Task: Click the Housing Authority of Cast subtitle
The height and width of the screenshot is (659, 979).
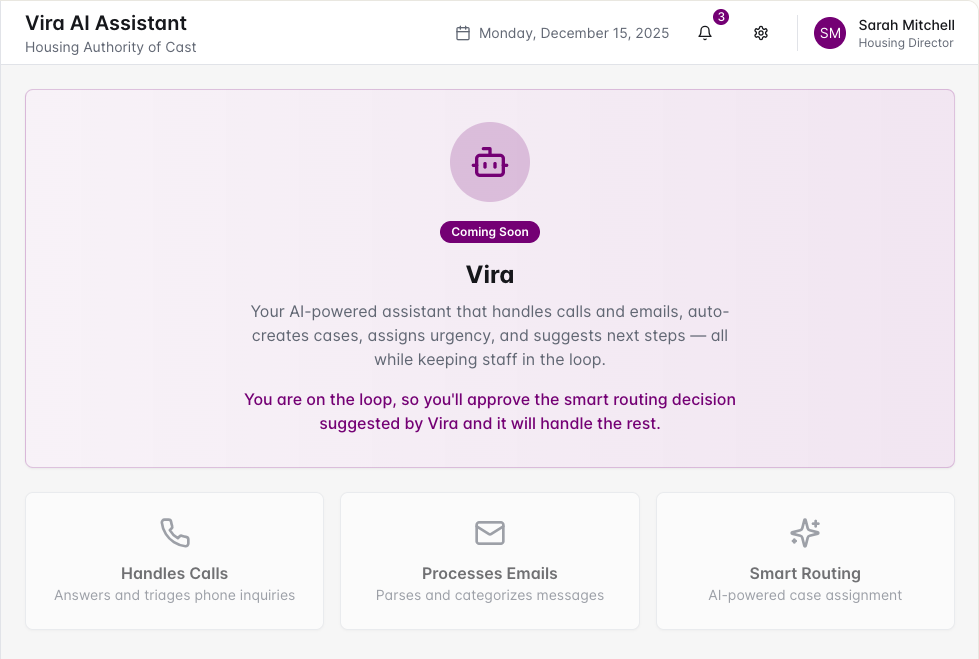Action: 111,47
